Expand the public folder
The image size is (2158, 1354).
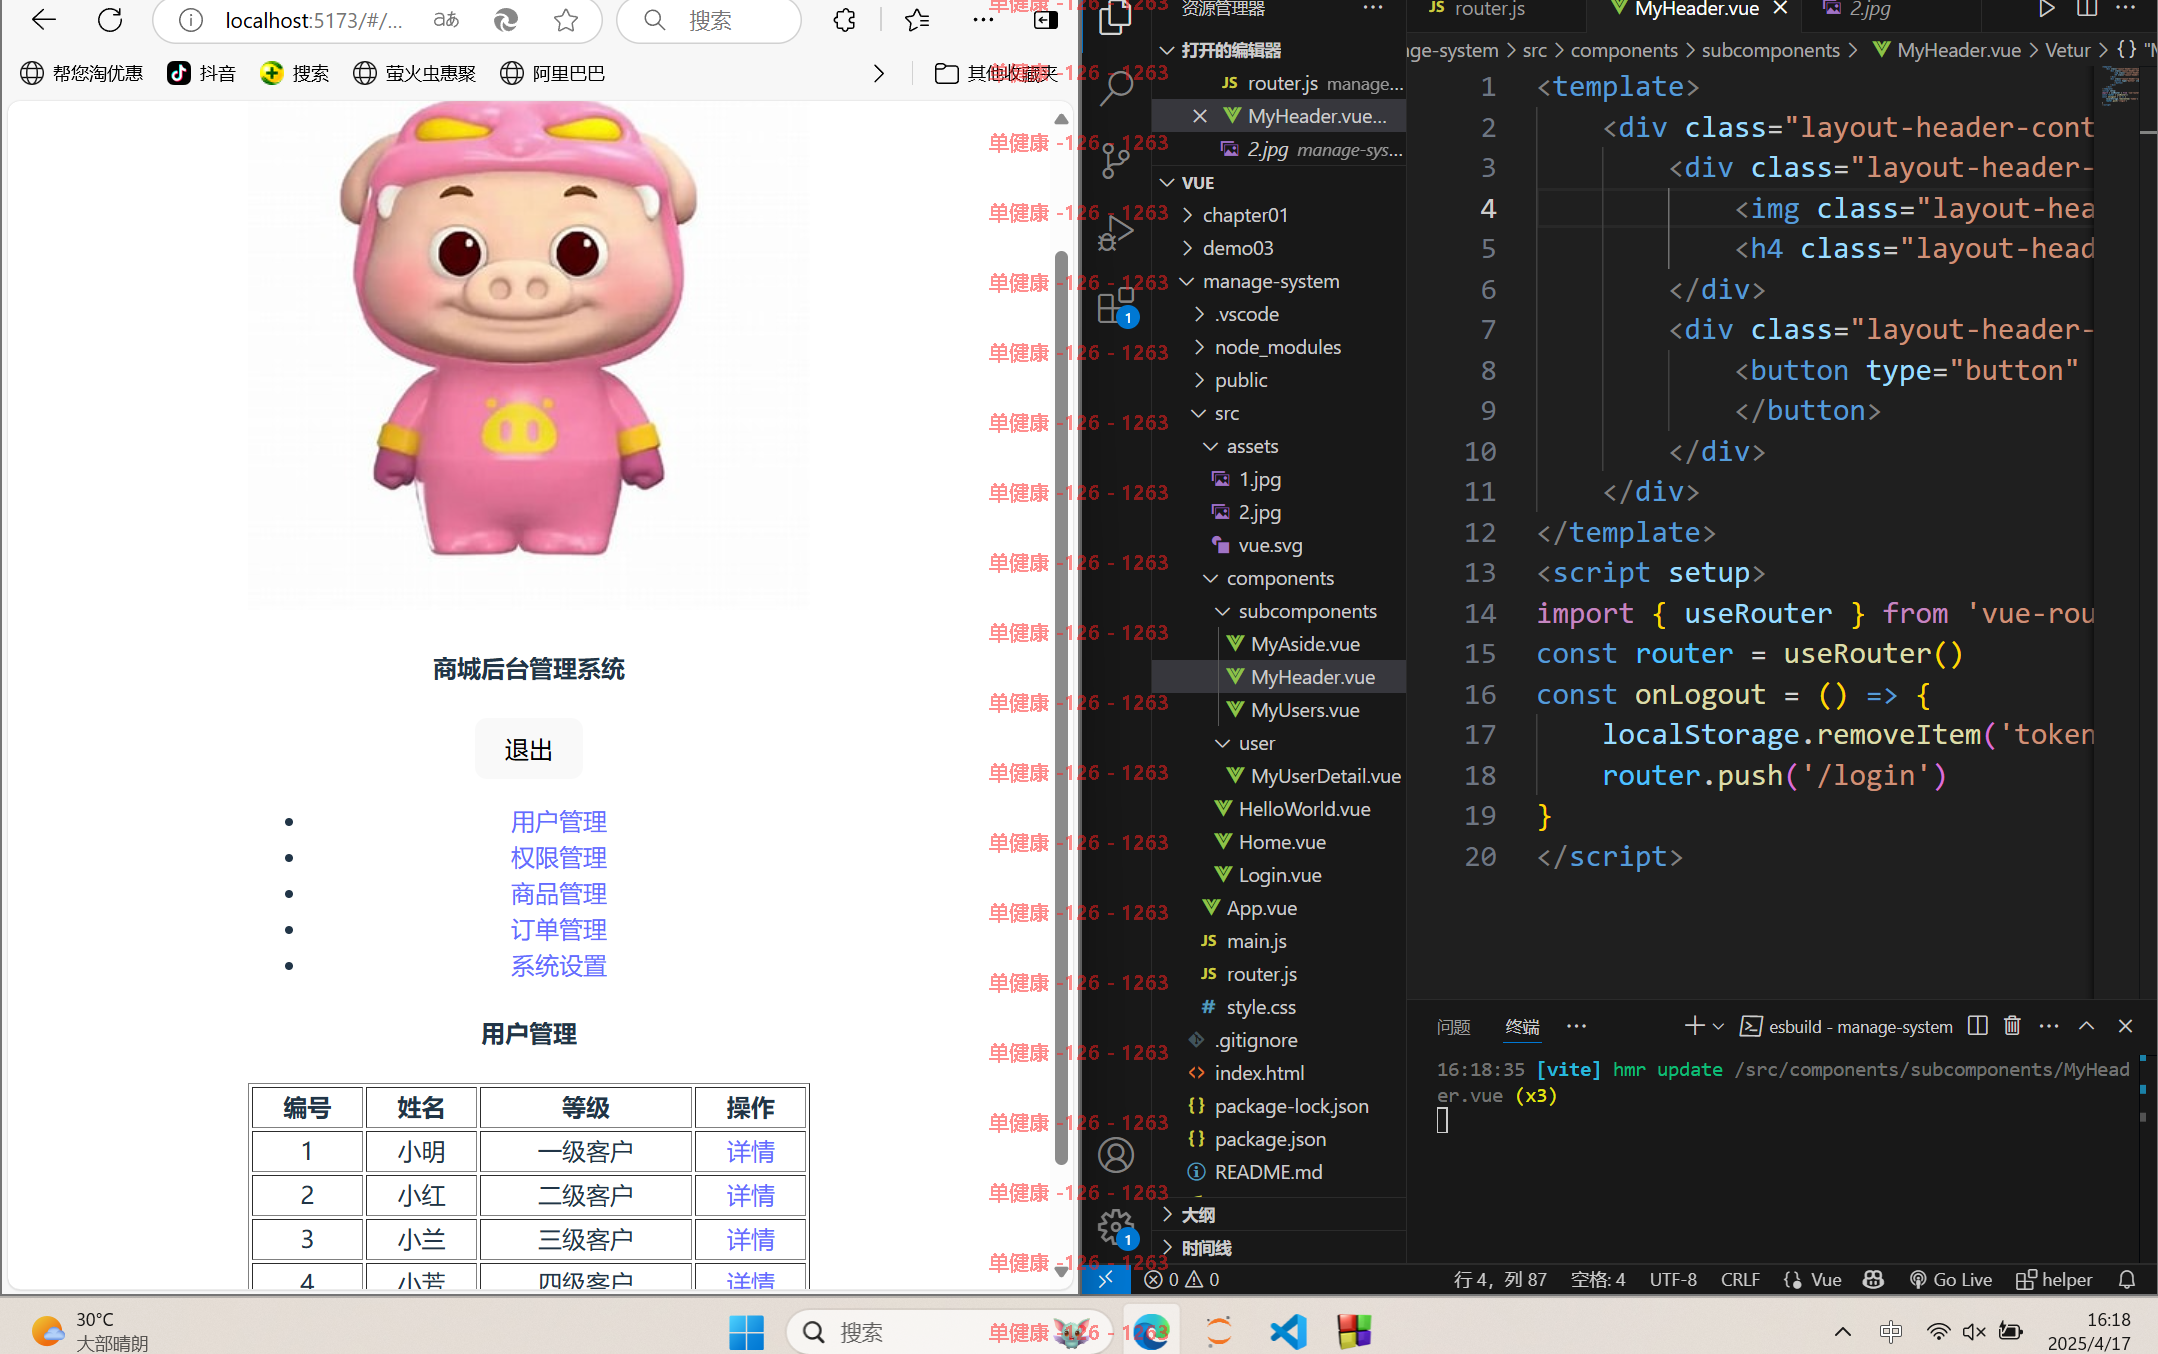pos(1200,380)
